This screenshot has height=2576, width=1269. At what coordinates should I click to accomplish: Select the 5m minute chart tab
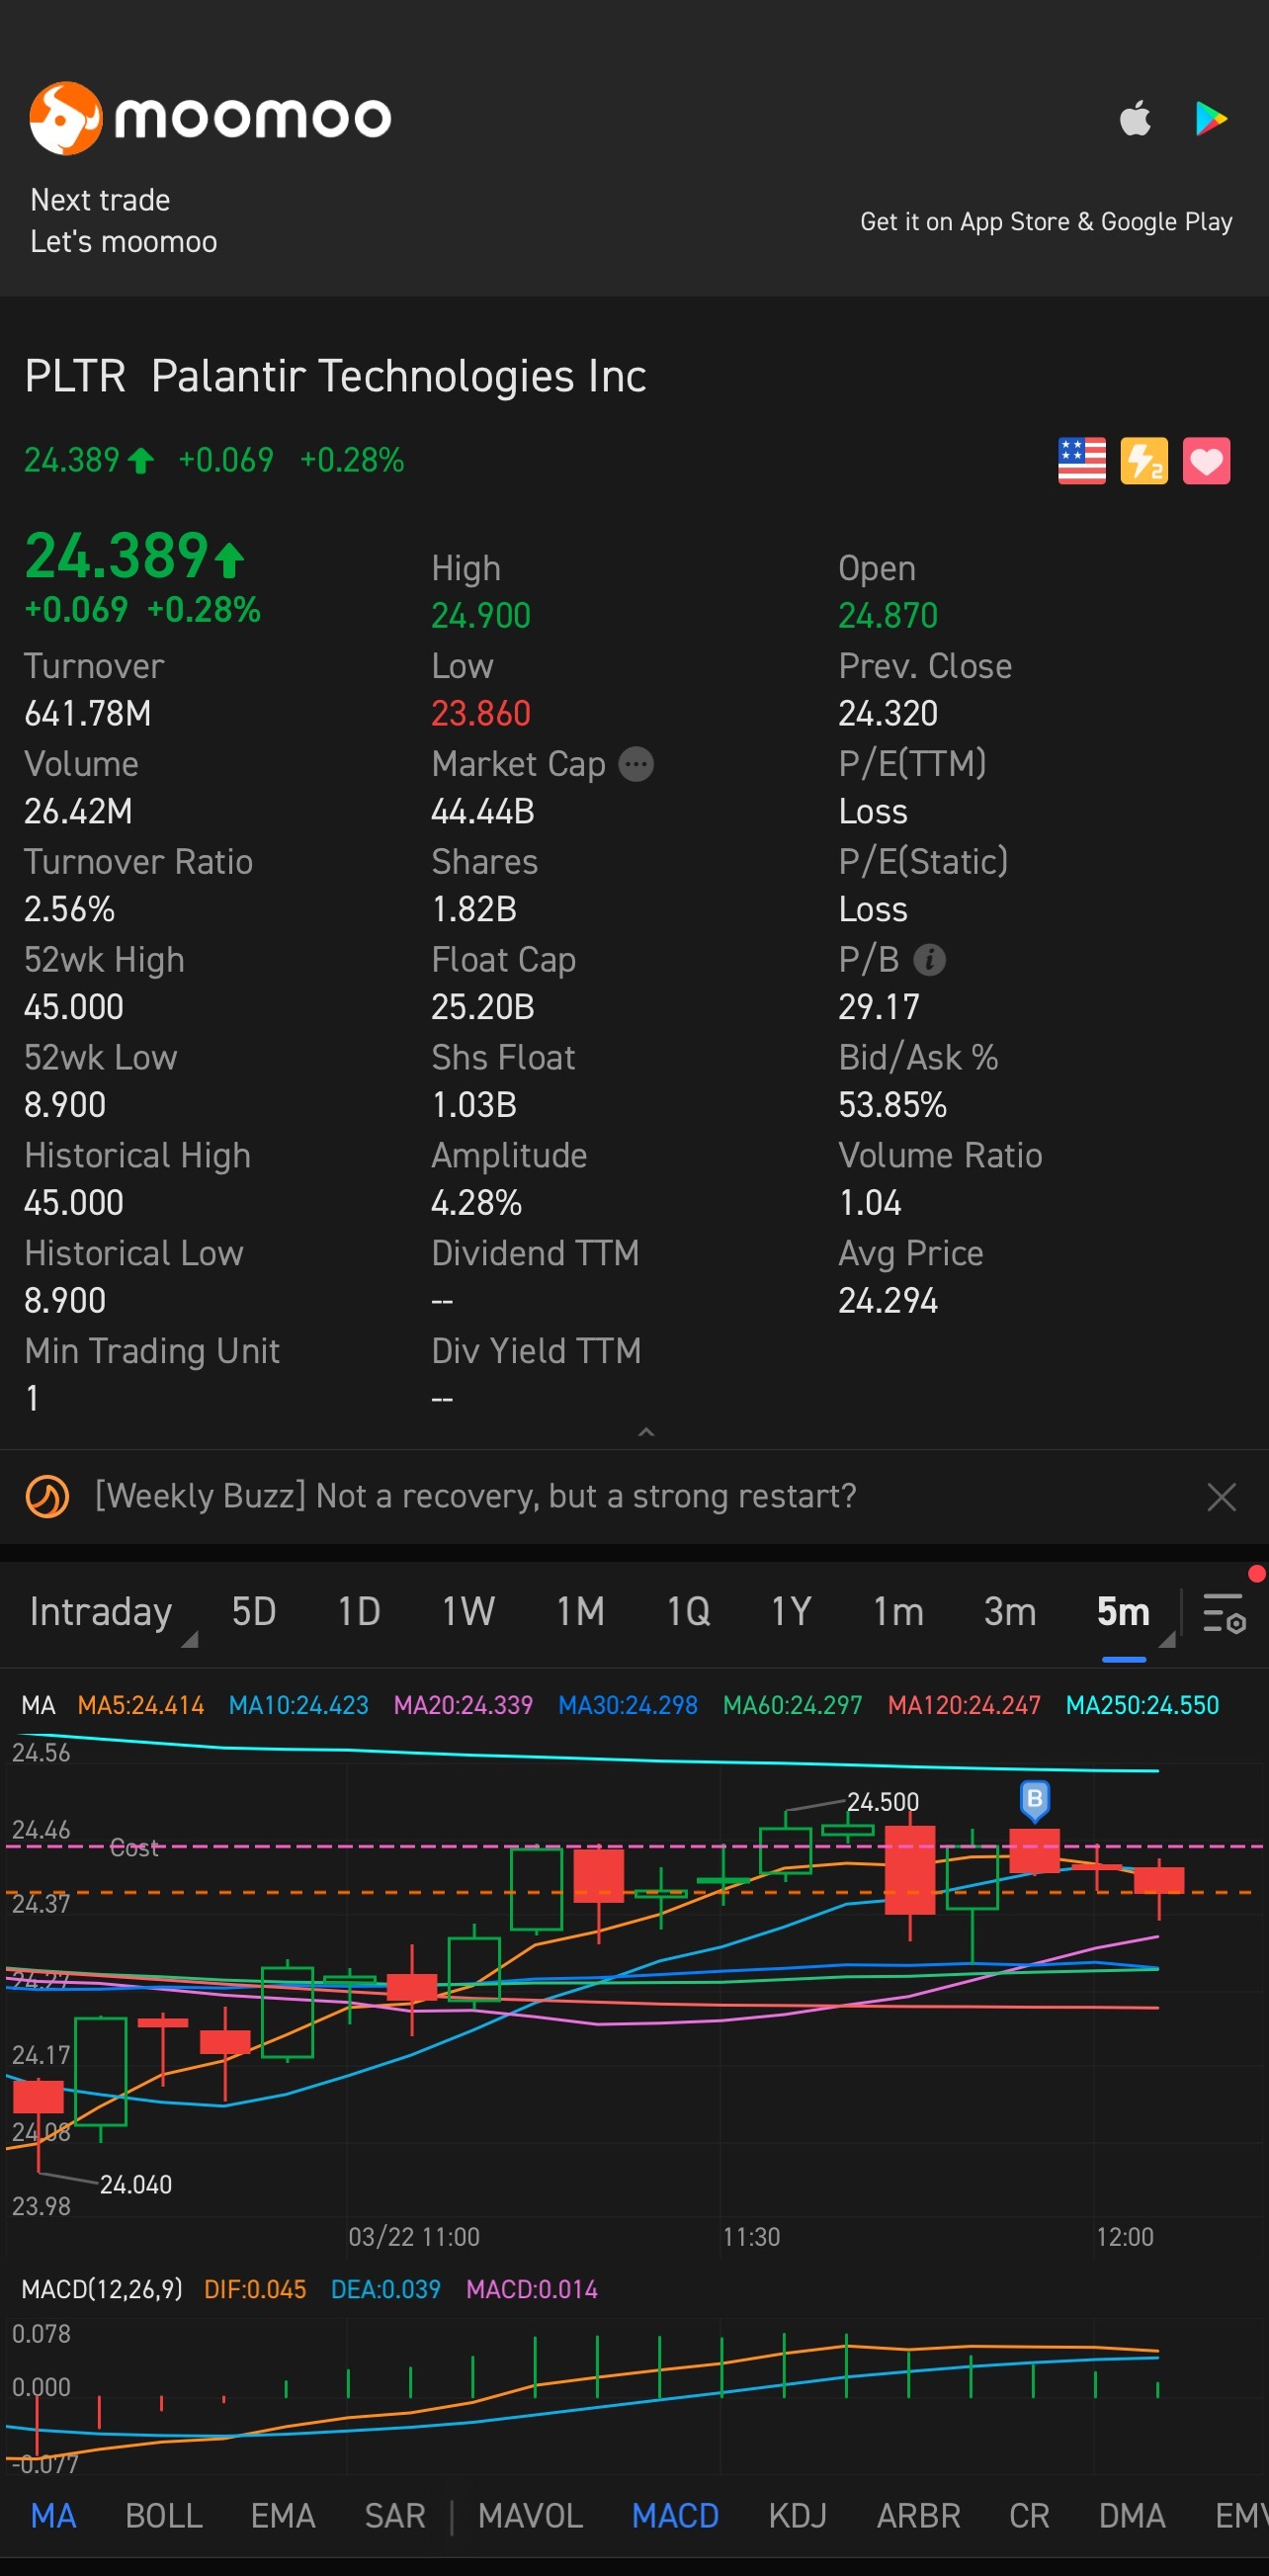(1123, 1612)
